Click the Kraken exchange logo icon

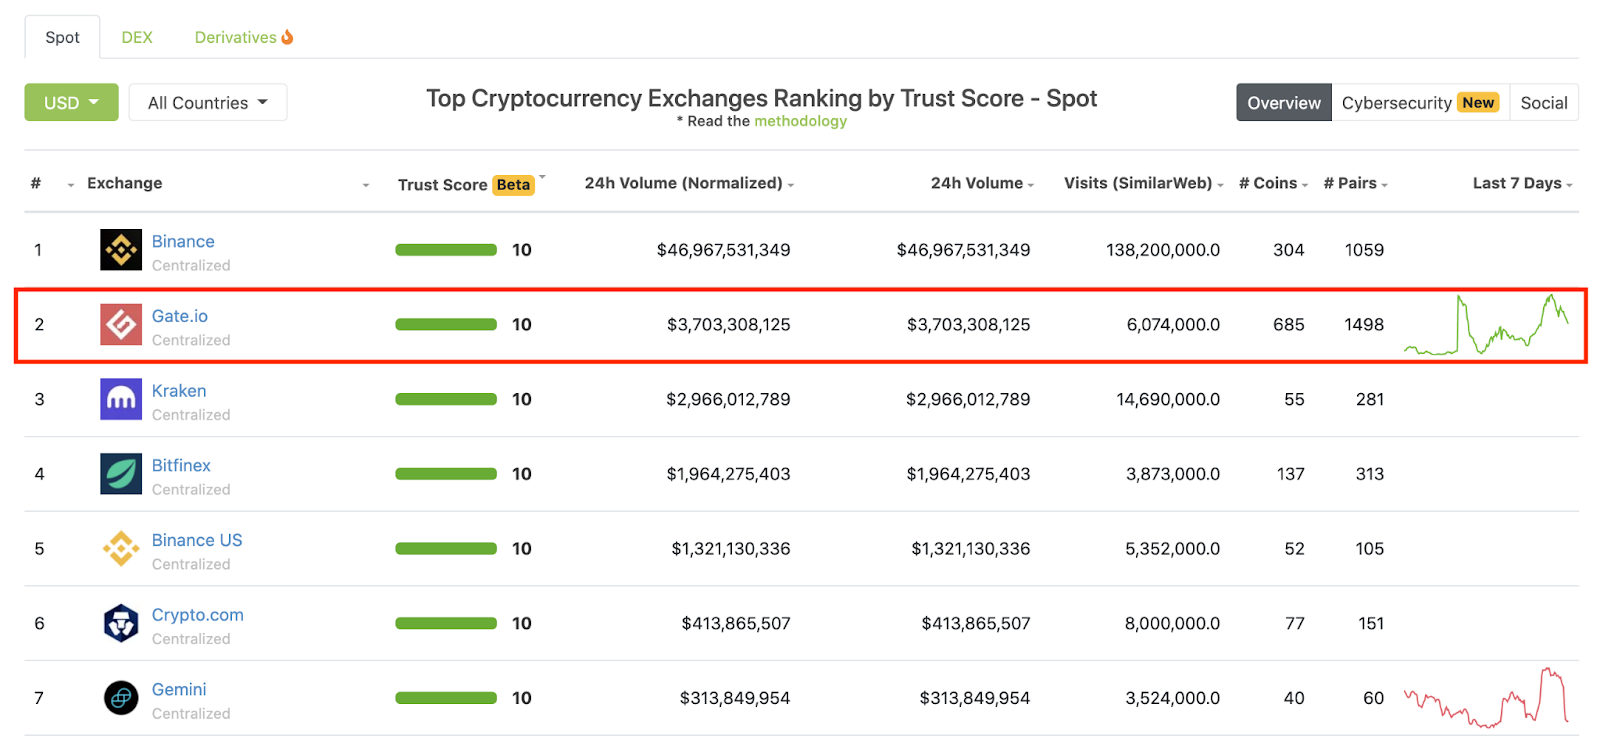click(121, 399)
